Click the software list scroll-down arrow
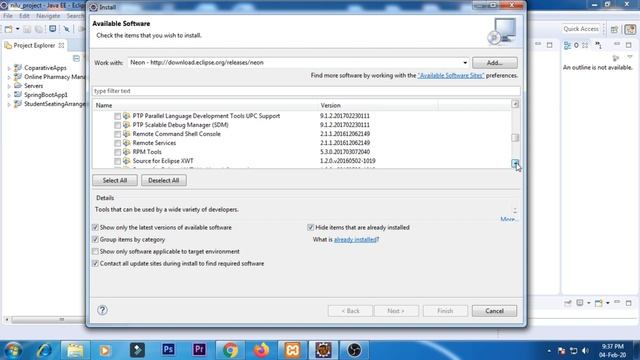 (x=515, y=163)
